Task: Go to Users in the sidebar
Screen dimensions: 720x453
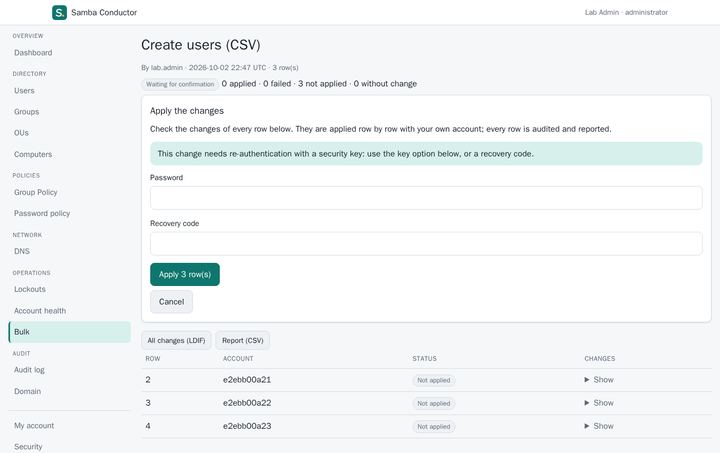Action: tap(24, 91)
